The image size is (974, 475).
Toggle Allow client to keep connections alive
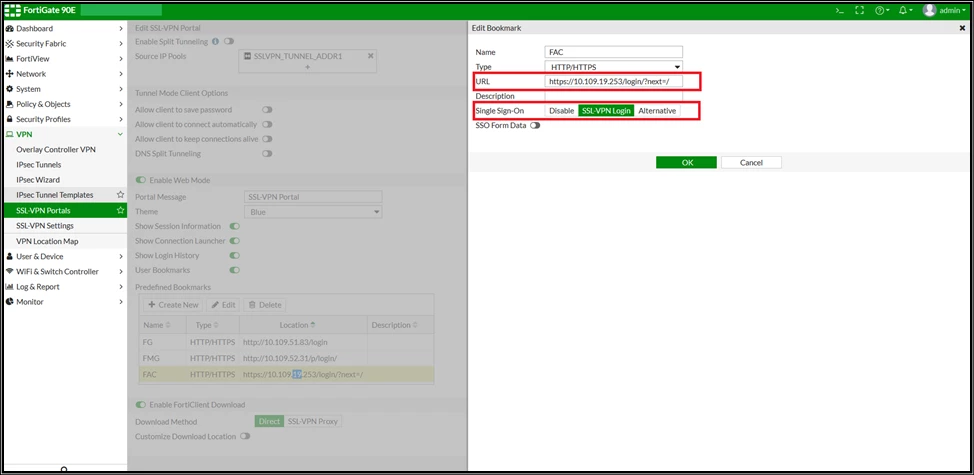pyautogui.click(x=267, y=139)
